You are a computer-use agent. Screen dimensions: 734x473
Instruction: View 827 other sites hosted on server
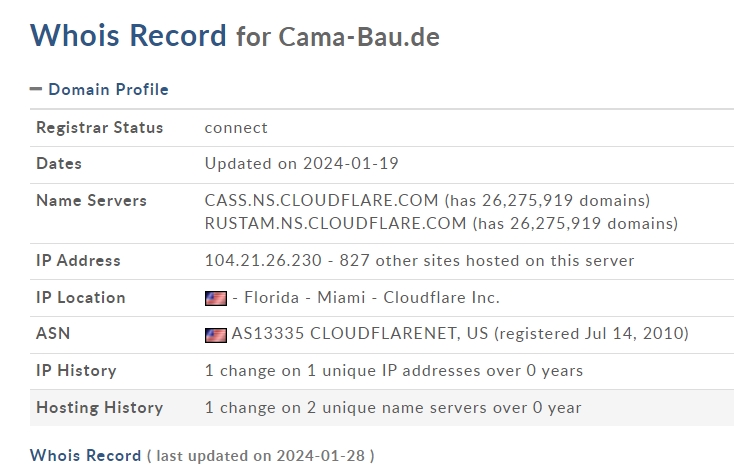[487, 260]
